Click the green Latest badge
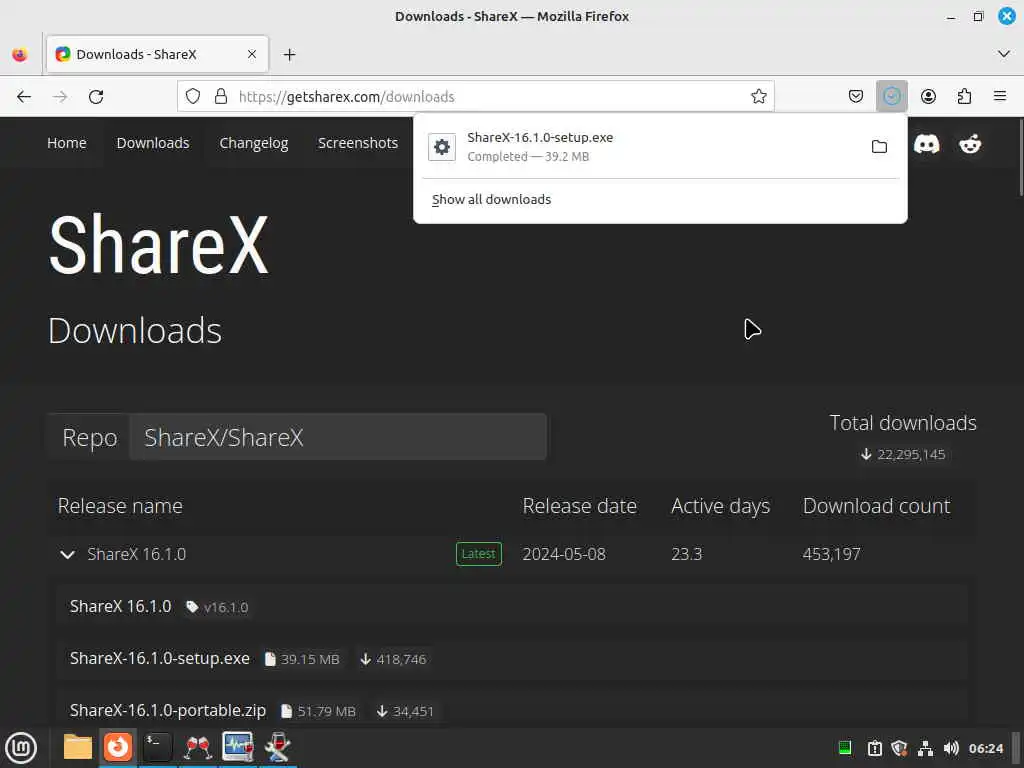Image resolution: width=1024 pixels, height=768 pixels. tap(479, 554)
